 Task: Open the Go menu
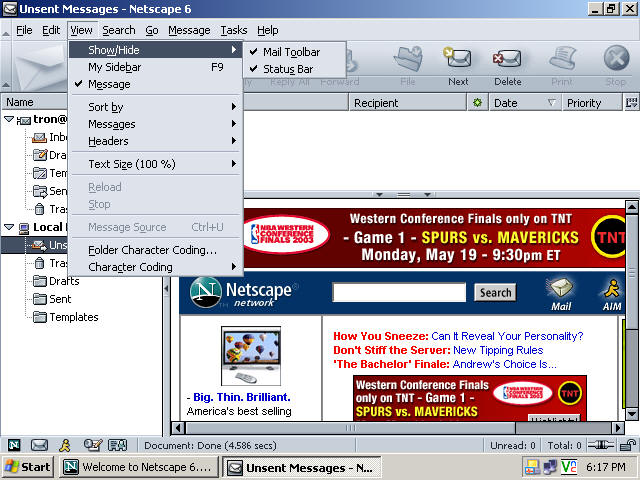[x=152, y=30]
